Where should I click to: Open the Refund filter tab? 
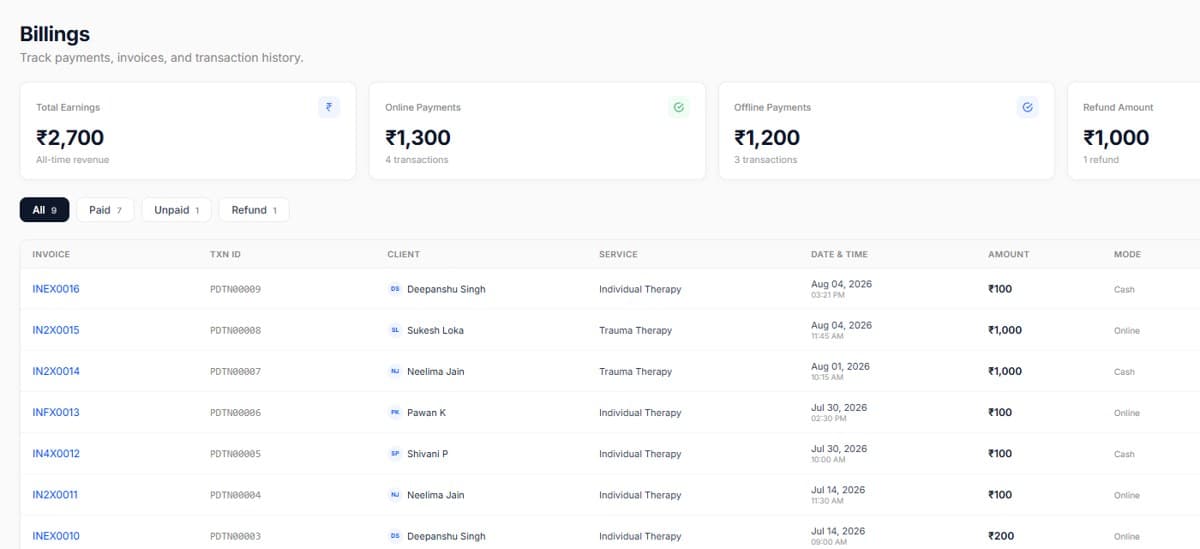pos(254,210)
